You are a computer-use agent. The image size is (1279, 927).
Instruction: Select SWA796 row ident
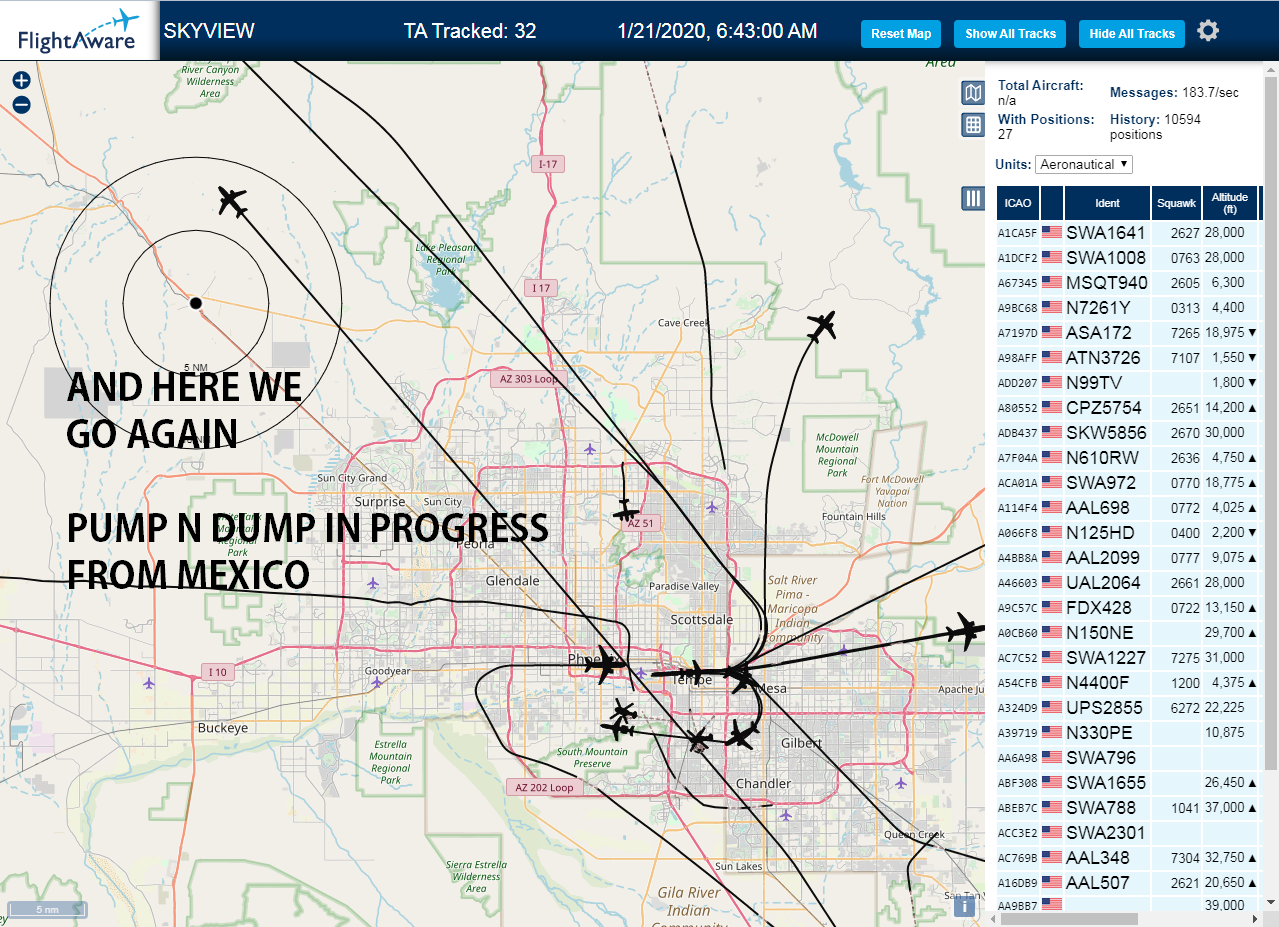[x=1101, y=757]
